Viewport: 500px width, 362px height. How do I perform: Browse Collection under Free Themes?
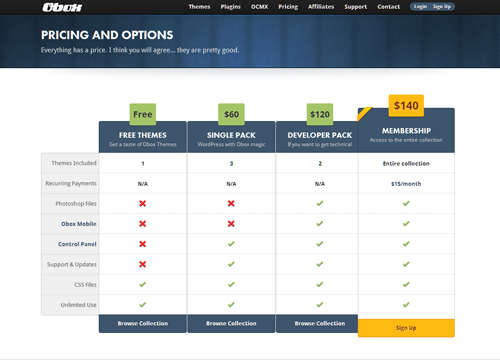pos(143,323)
